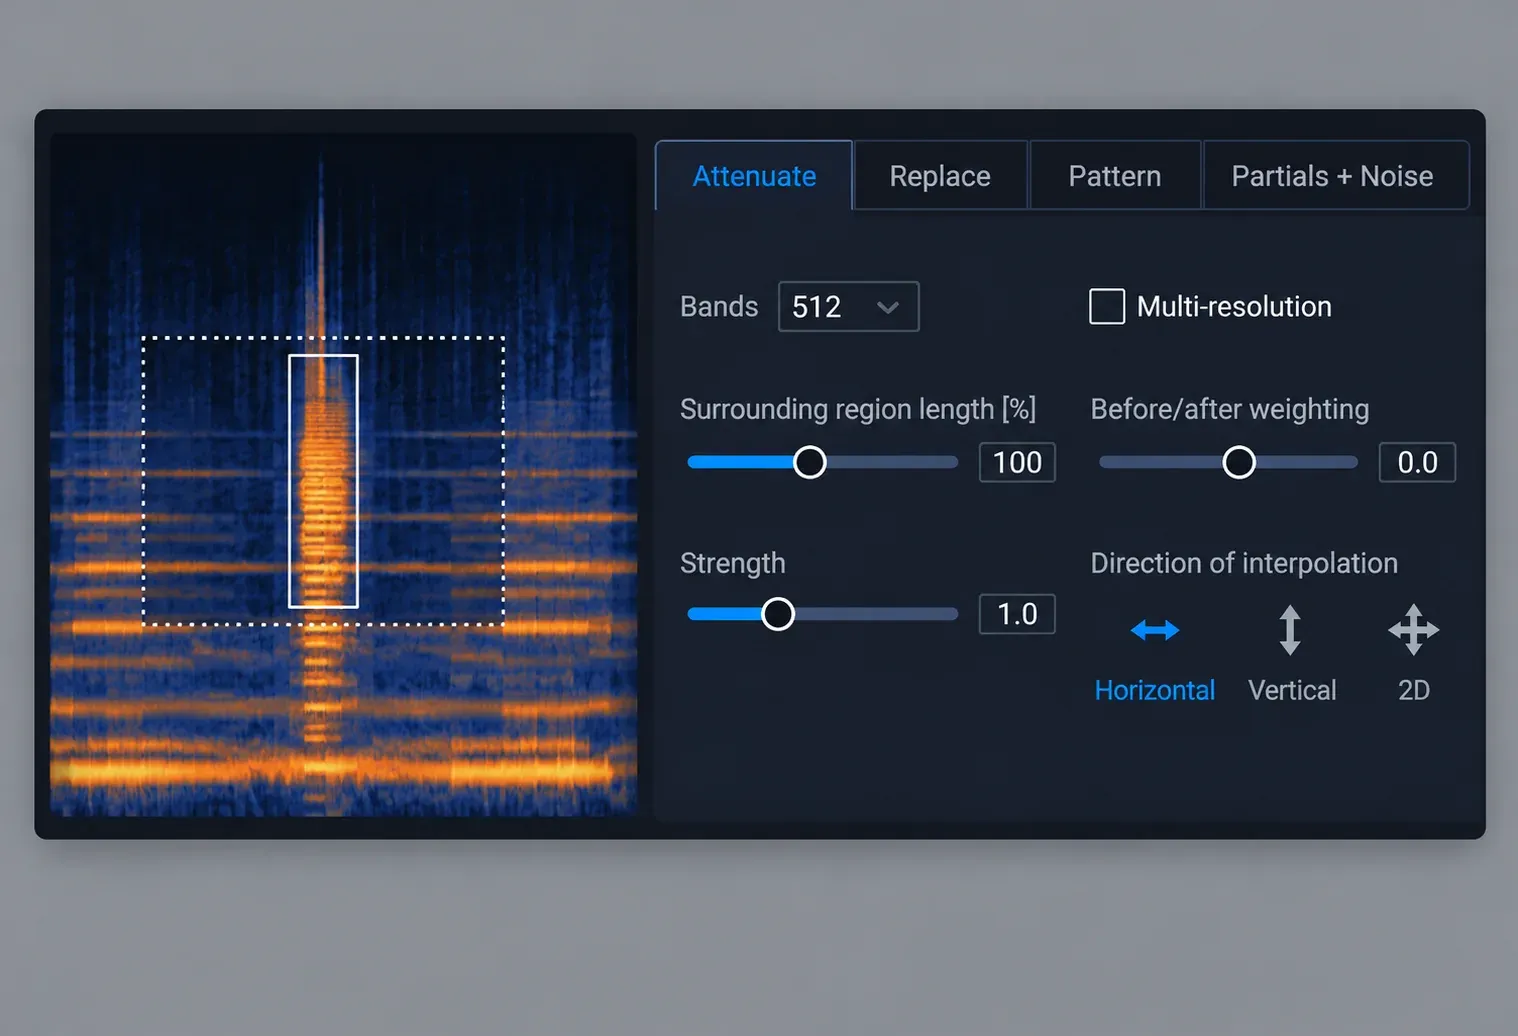Click the Surrounding region length value field 100
1518x1036 pixels.
1017,462
